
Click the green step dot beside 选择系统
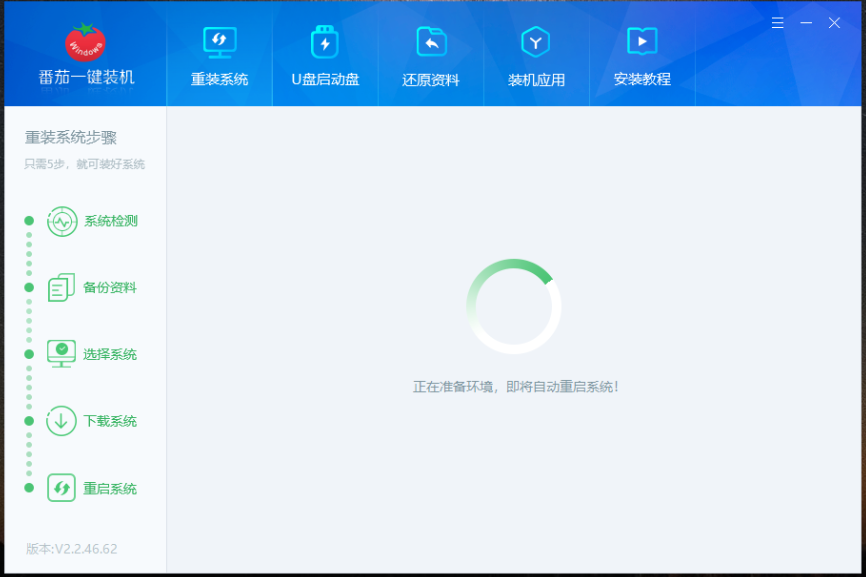point(29,354)
